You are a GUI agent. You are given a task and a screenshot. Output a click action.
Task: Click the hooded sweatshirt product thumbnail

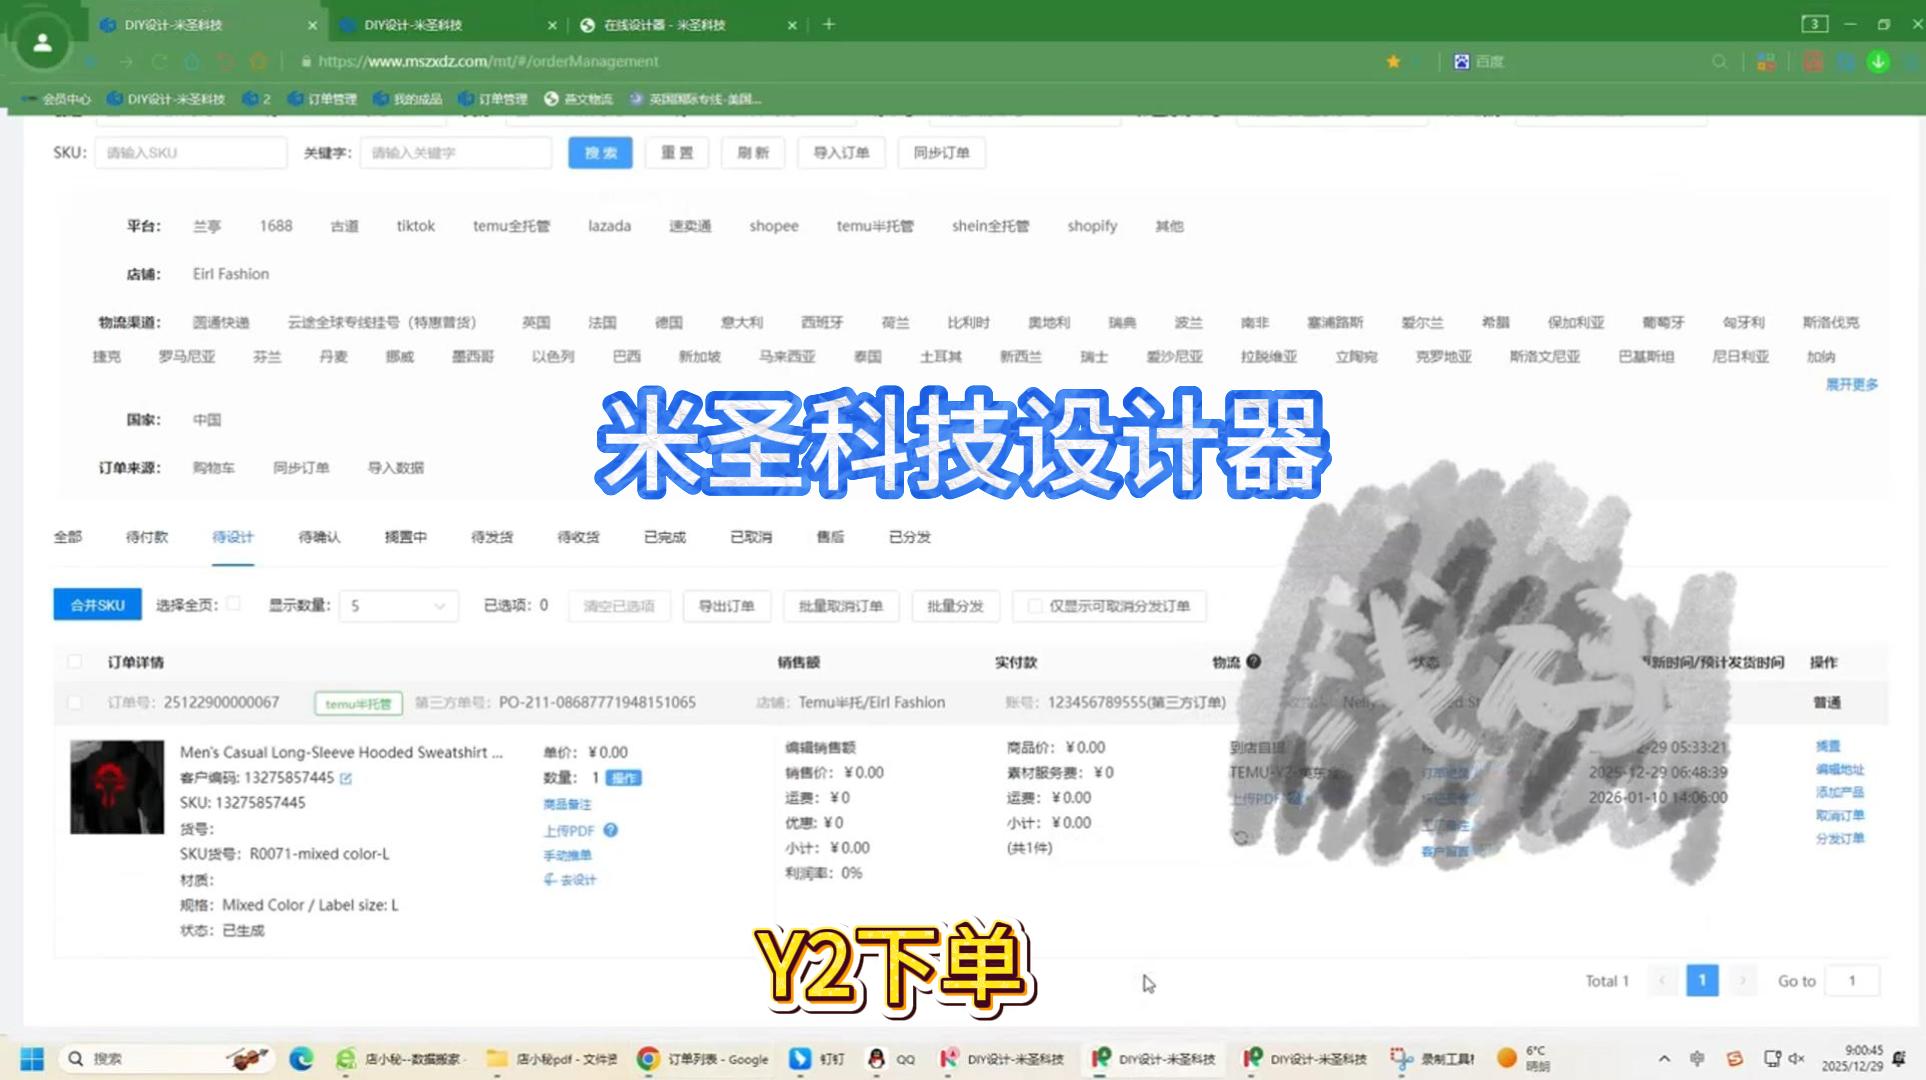117,787
